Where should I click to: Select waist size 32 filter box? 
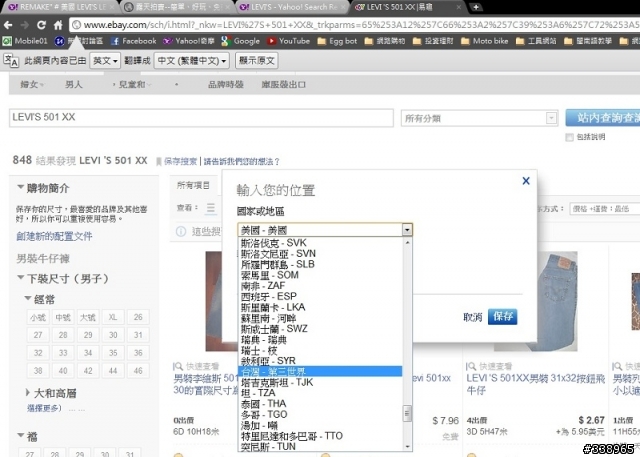[38, 353]
